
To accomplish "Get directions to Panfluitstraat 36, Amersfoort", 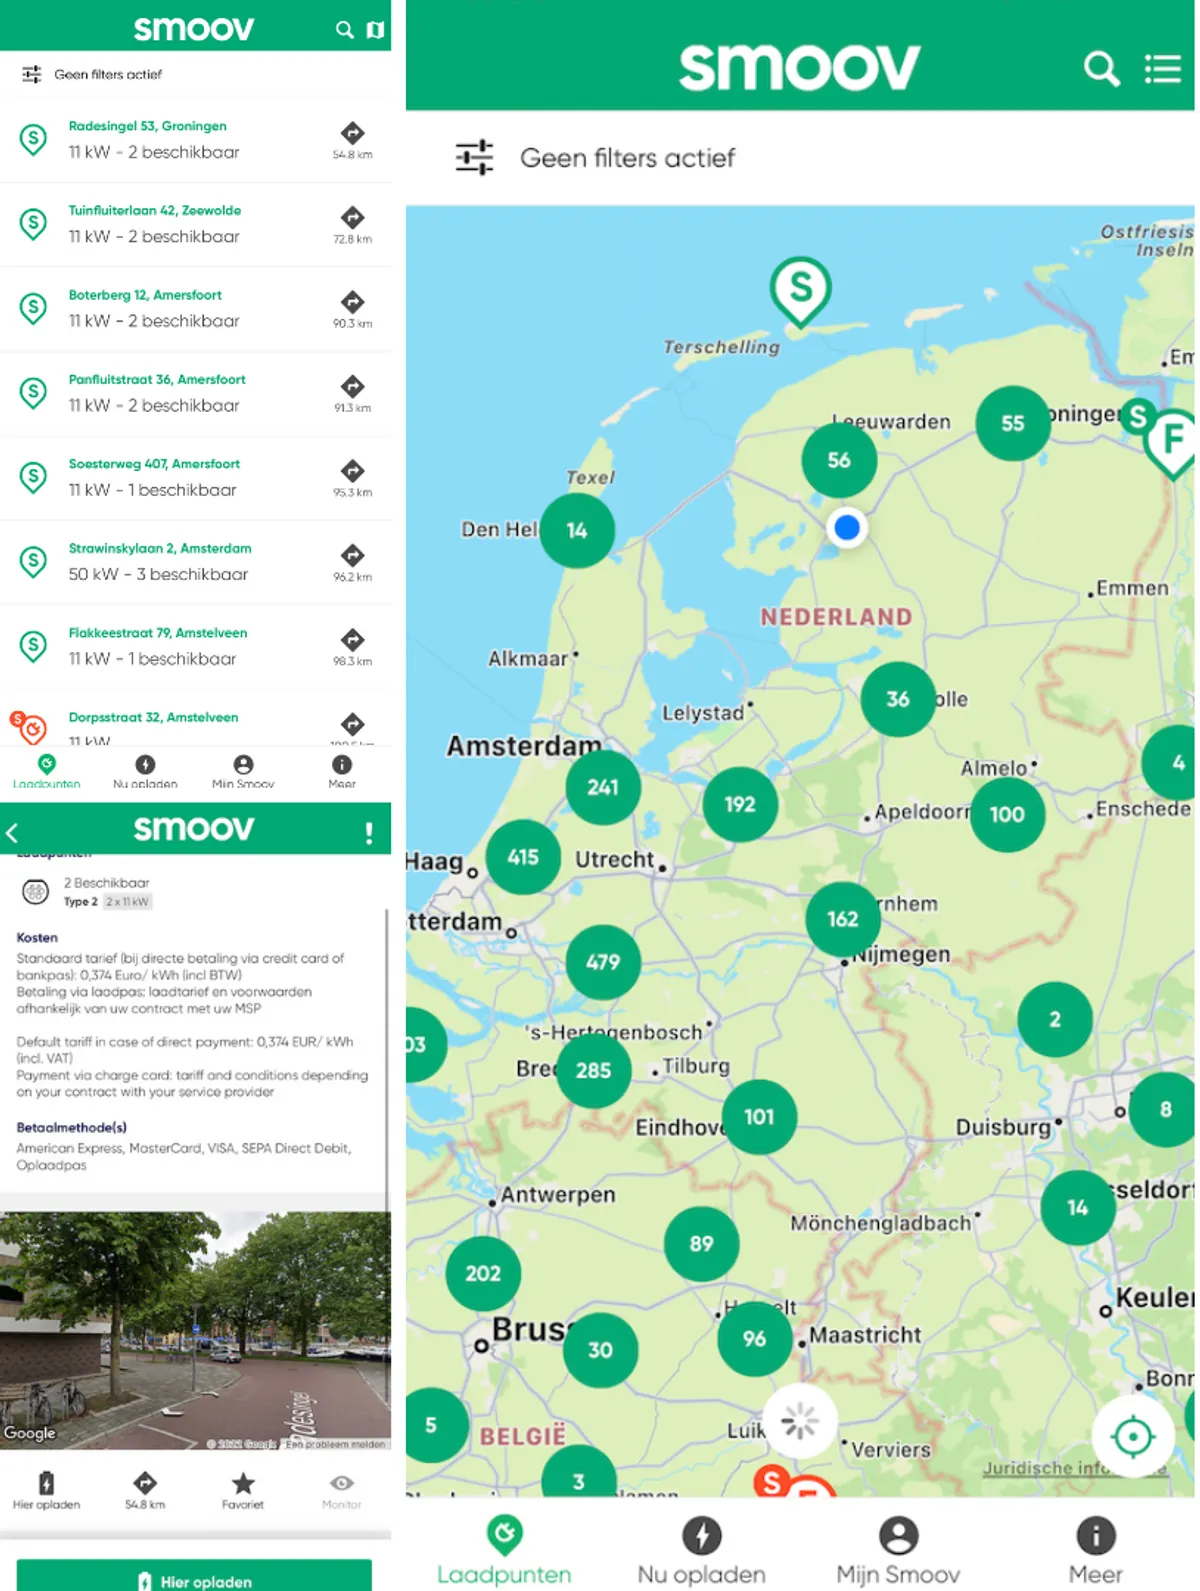I will [352, 386].
